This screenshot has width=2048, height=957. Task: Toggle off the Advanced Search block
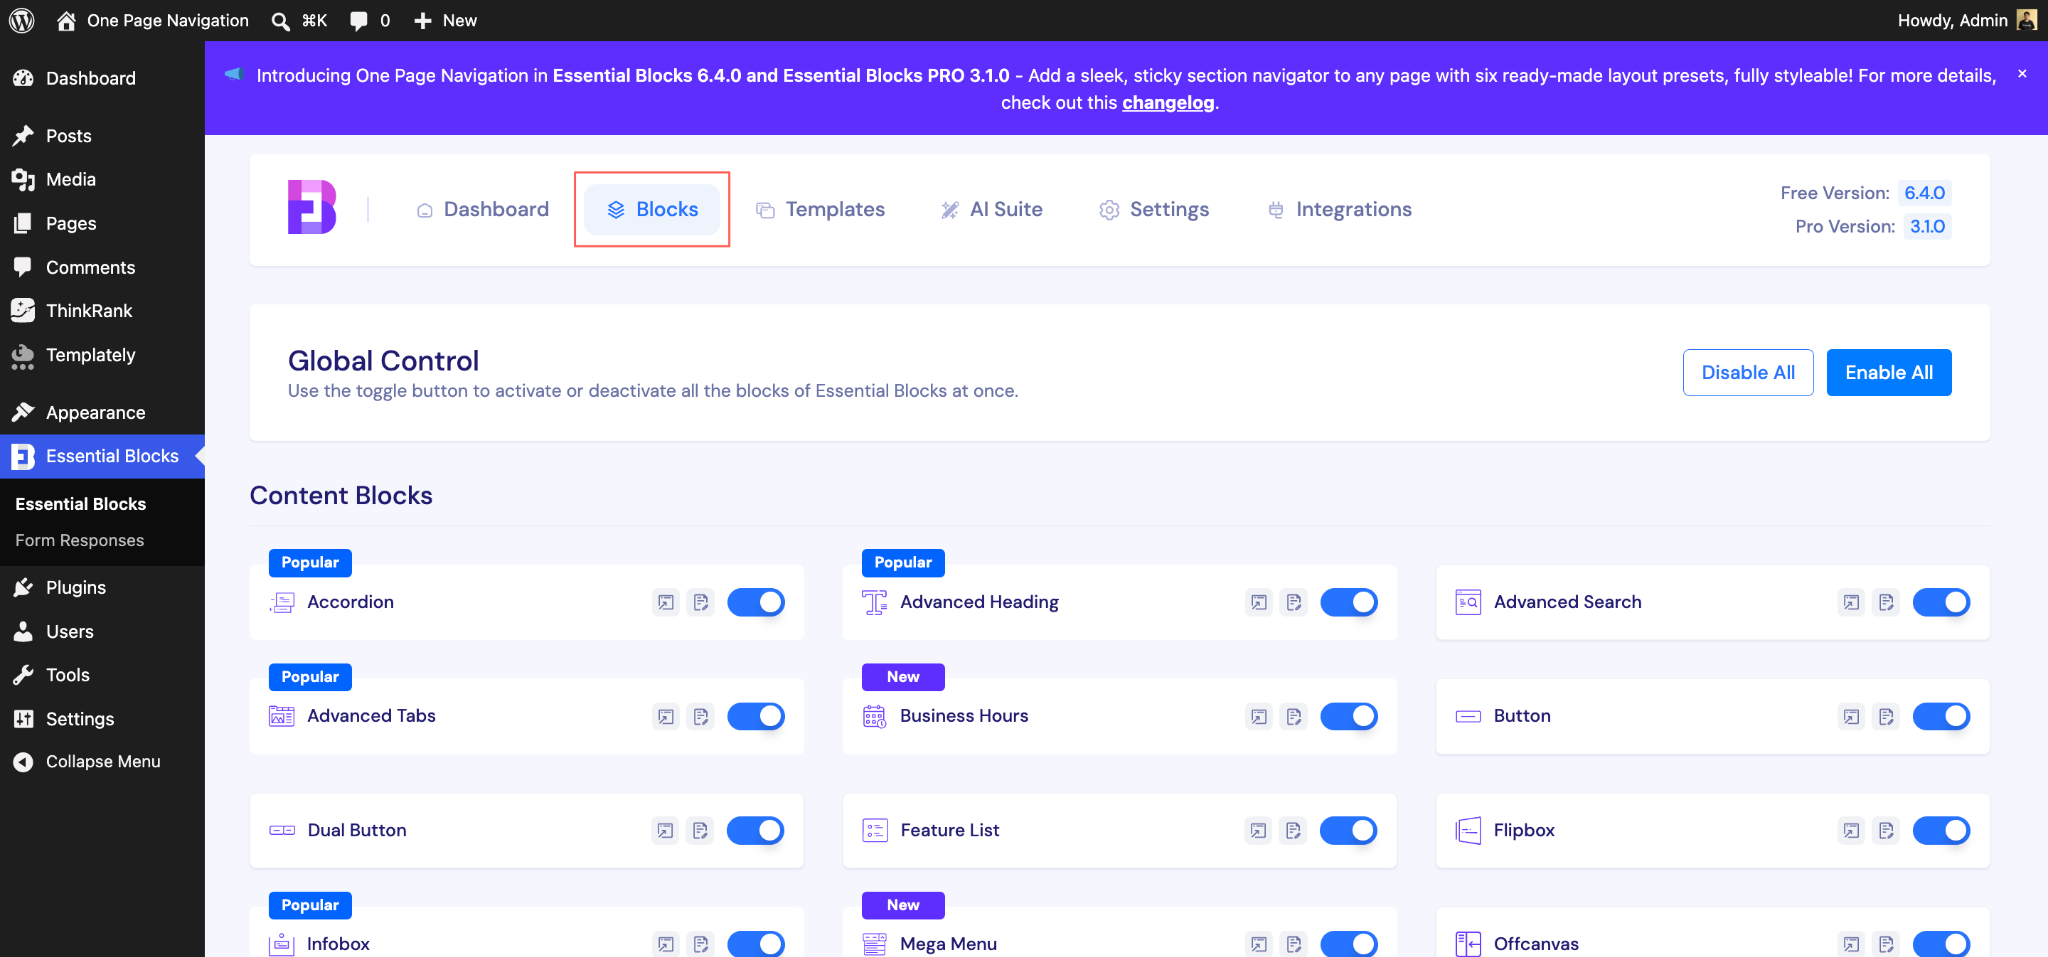click(1941, 602)
